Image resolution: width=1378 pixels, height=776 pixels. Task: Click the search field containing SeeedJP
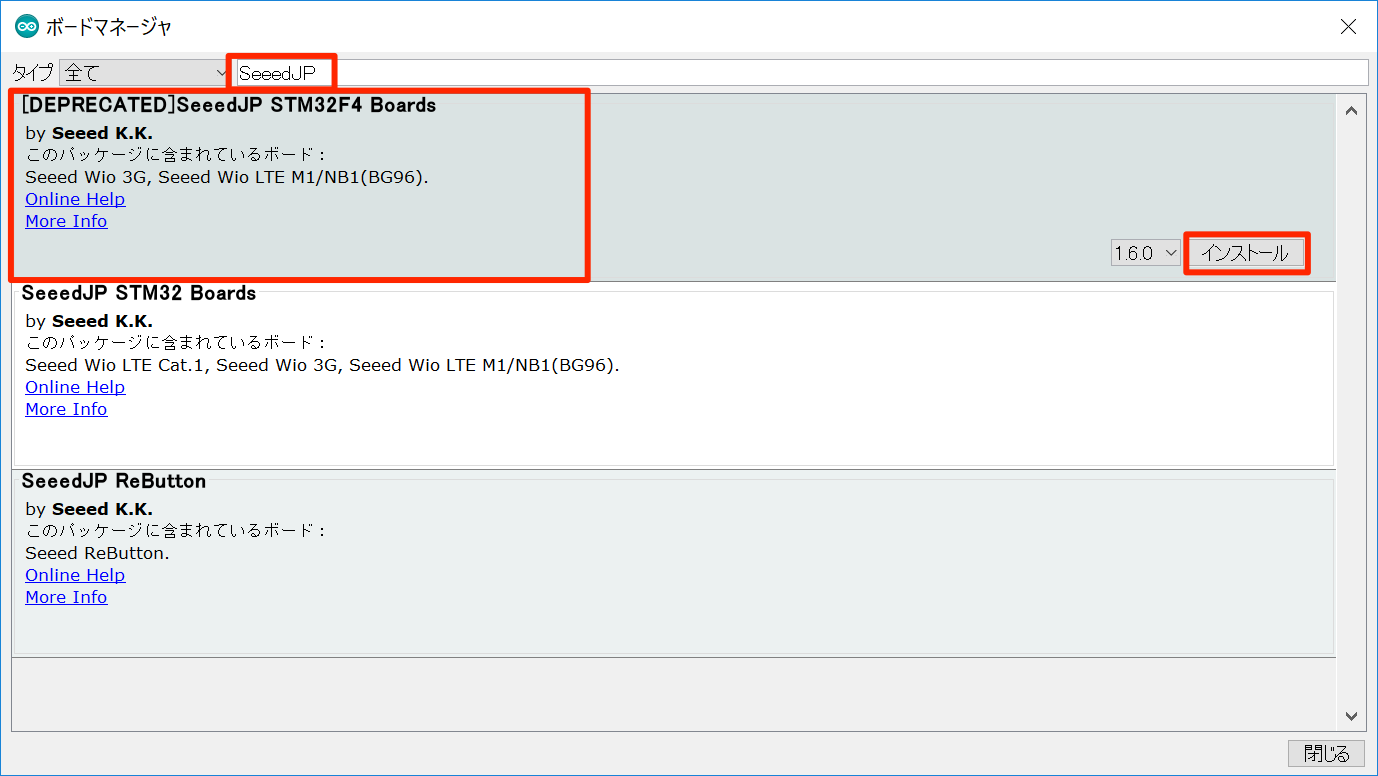coord(802,73)
